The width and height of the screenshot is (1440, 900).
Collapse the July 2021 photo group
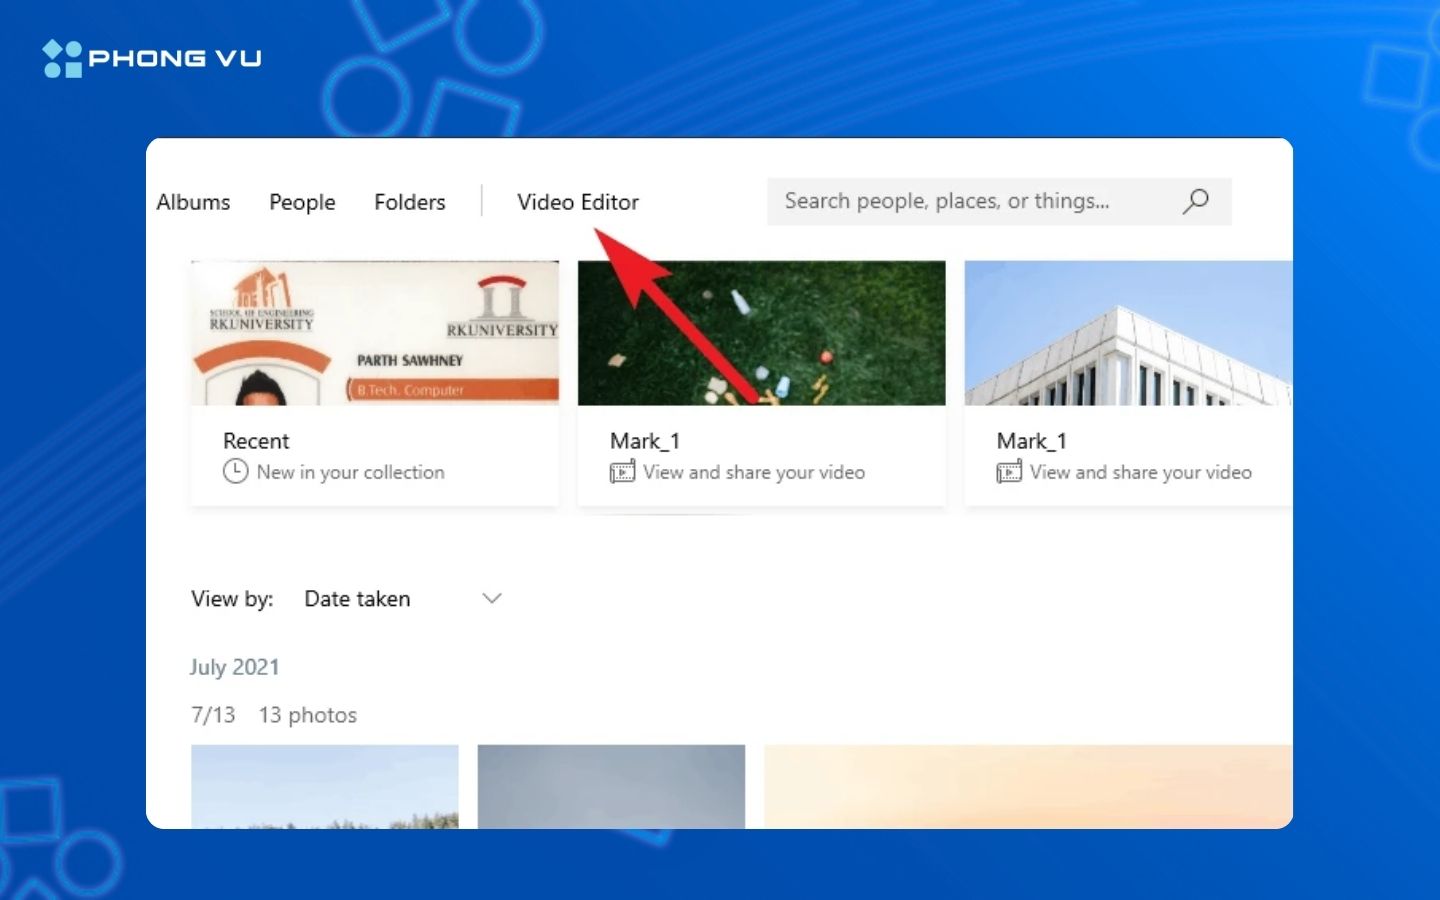tap(235, 667)
